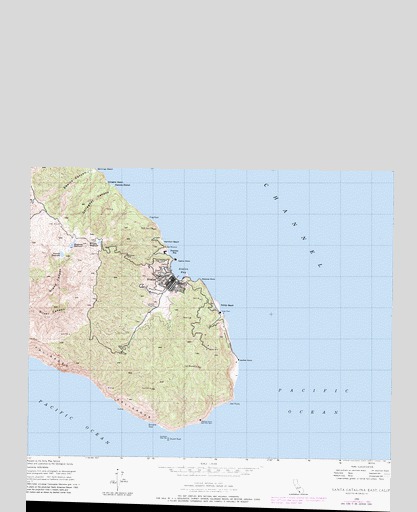Click the small cross mark in open sea
Image resolution: width=417 pixels, height=512 pixels.
[271, 314]
